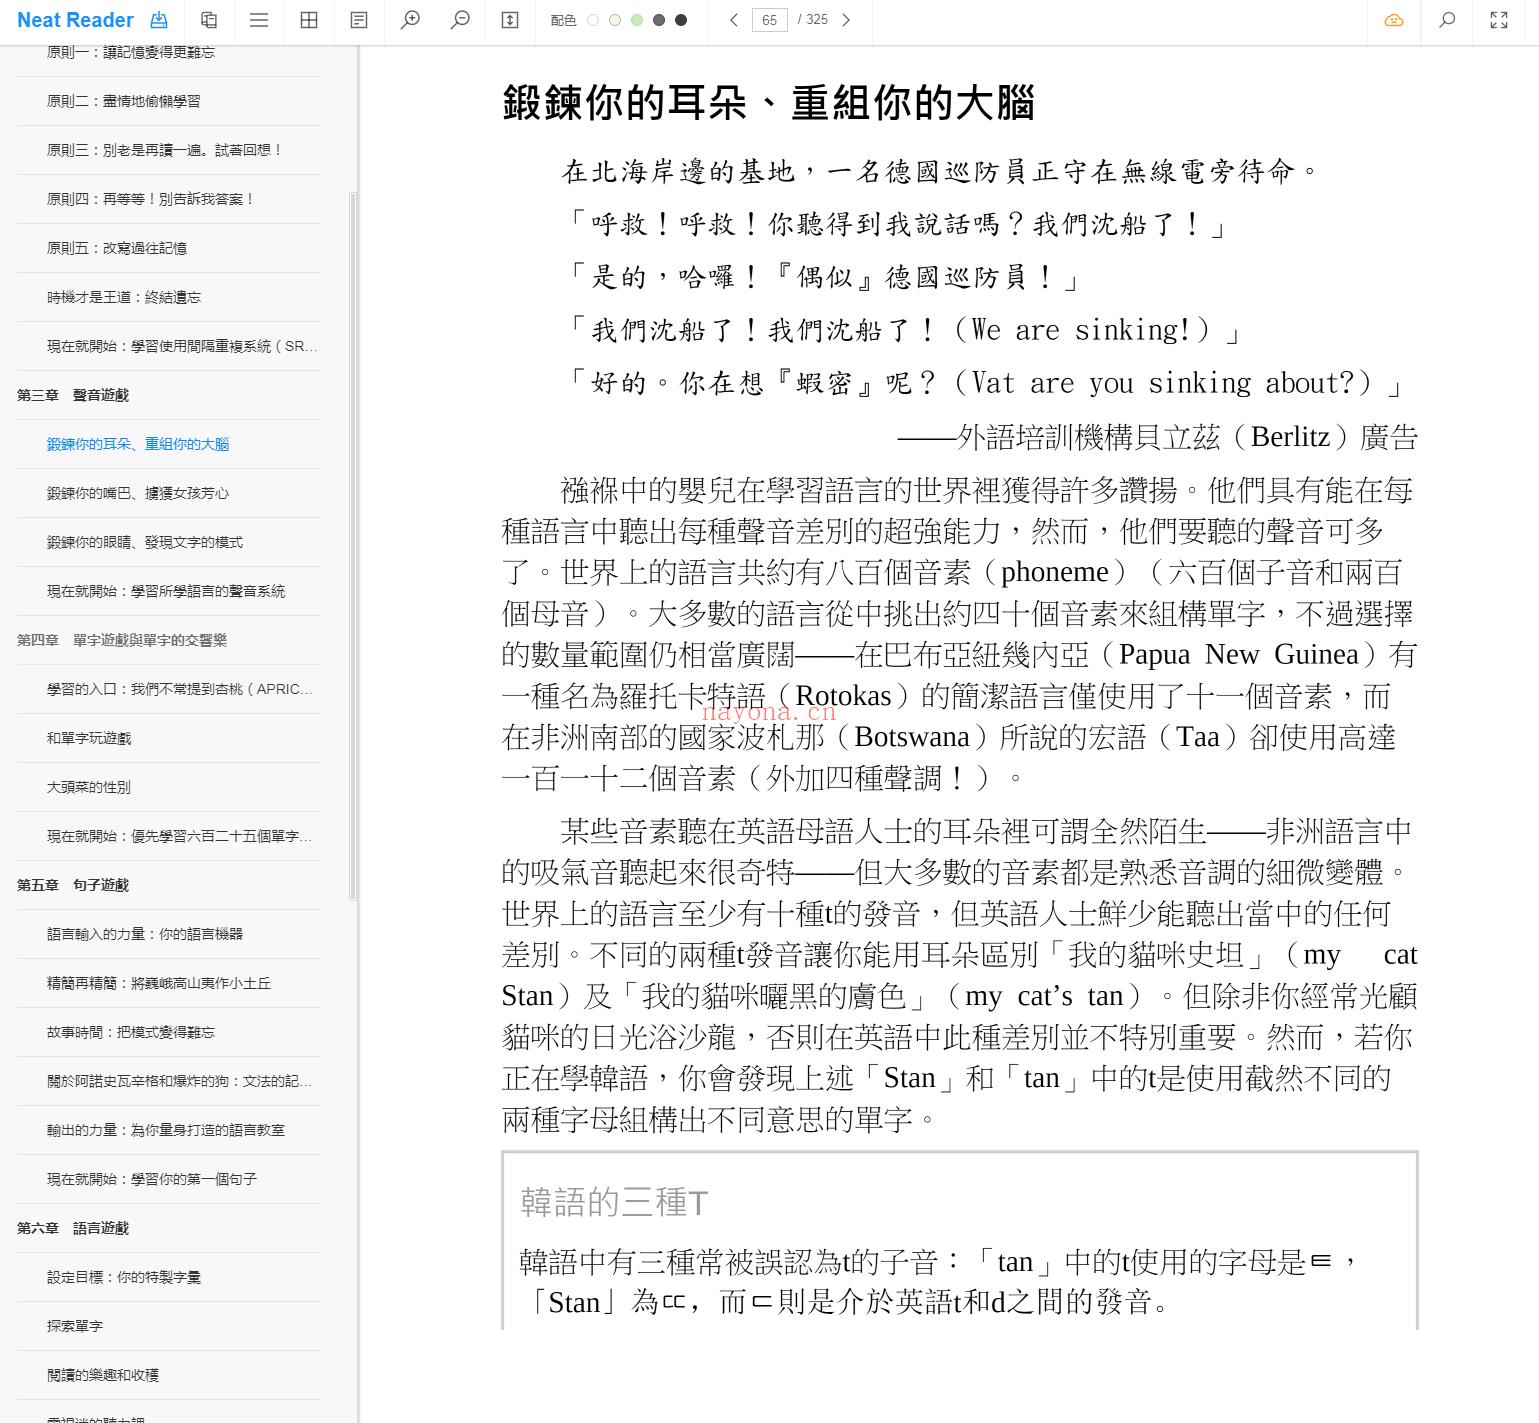
Task: Open the search magnifier icon
Action: pos(1447,20)
